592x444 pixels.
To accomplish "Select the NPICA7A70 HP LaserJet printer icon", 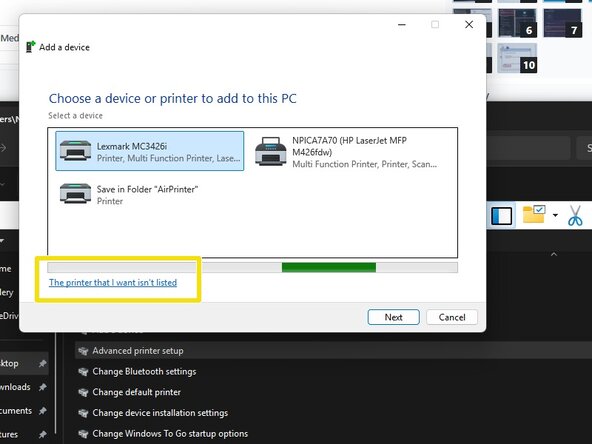I will (270, 152).
